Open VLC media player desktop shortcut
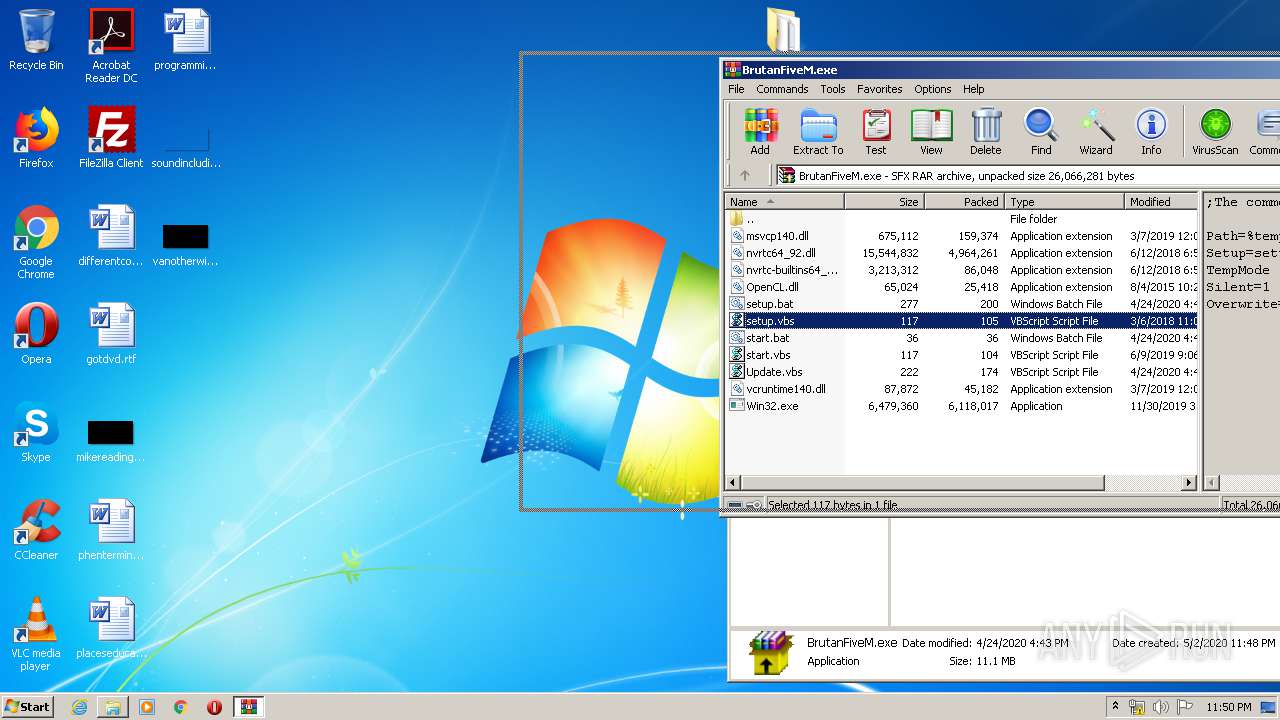 click(36, 634)
